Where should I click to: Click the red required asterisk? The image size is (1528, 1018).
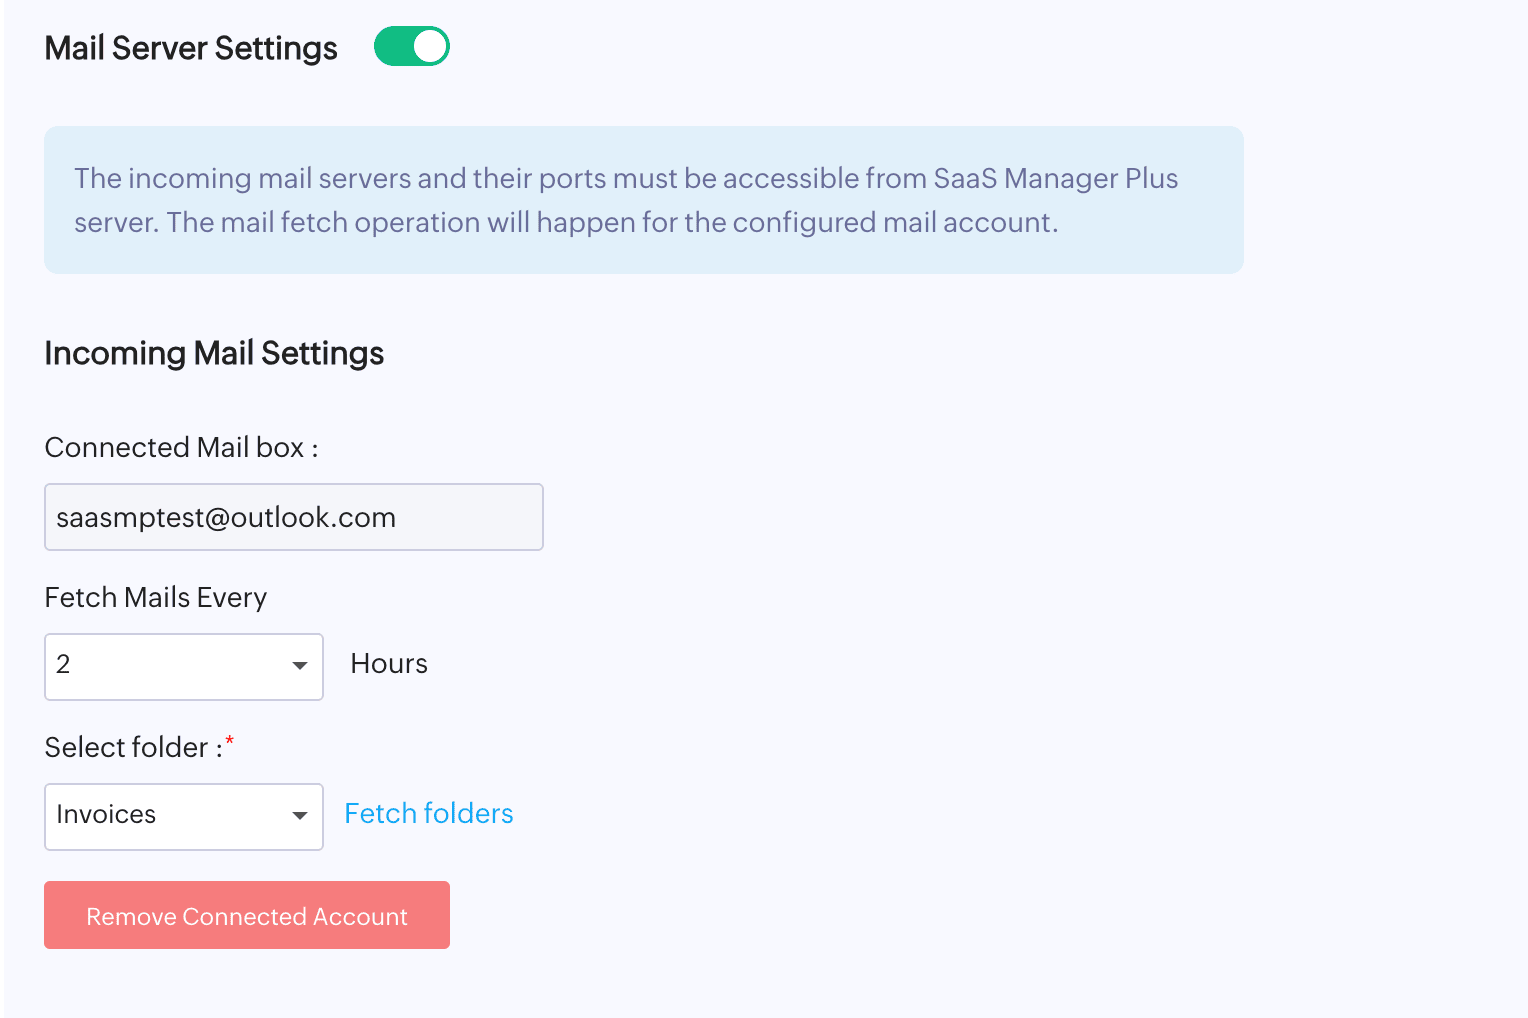coord(230,741)
